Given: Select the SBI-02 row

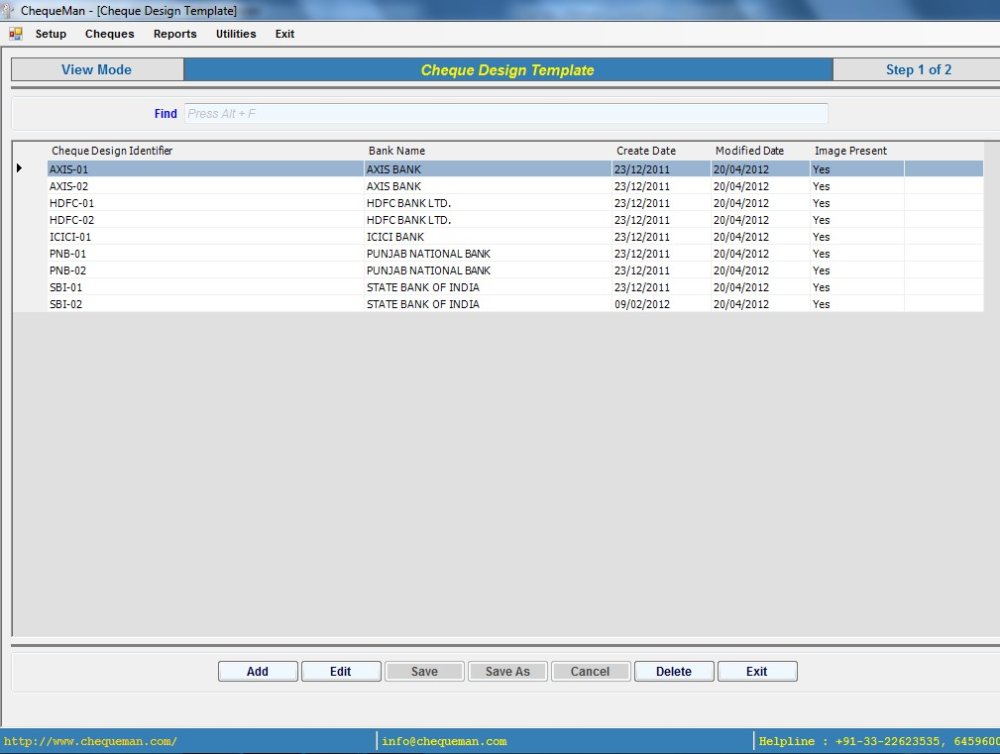Looking at the screenshot, I should click(x=515, y=304).
